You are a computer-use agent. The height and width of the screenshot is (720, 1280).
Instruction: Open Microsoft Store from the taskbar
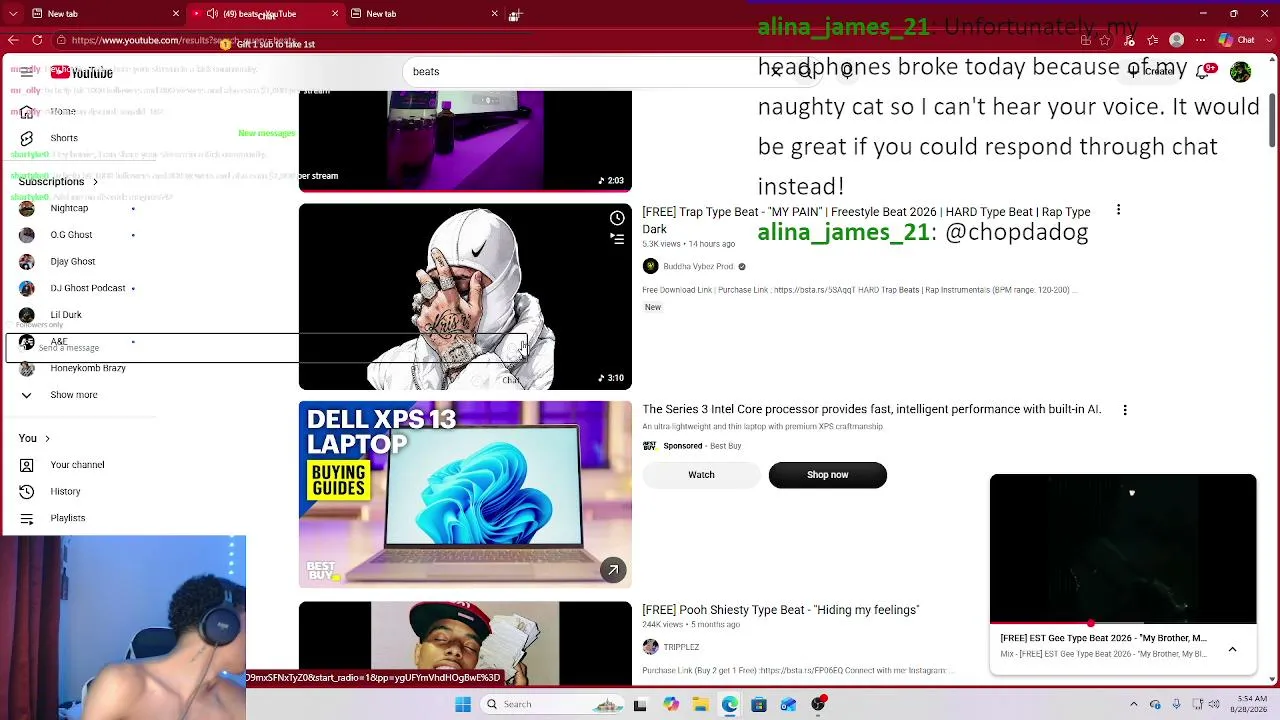click(x=759, y=705)
